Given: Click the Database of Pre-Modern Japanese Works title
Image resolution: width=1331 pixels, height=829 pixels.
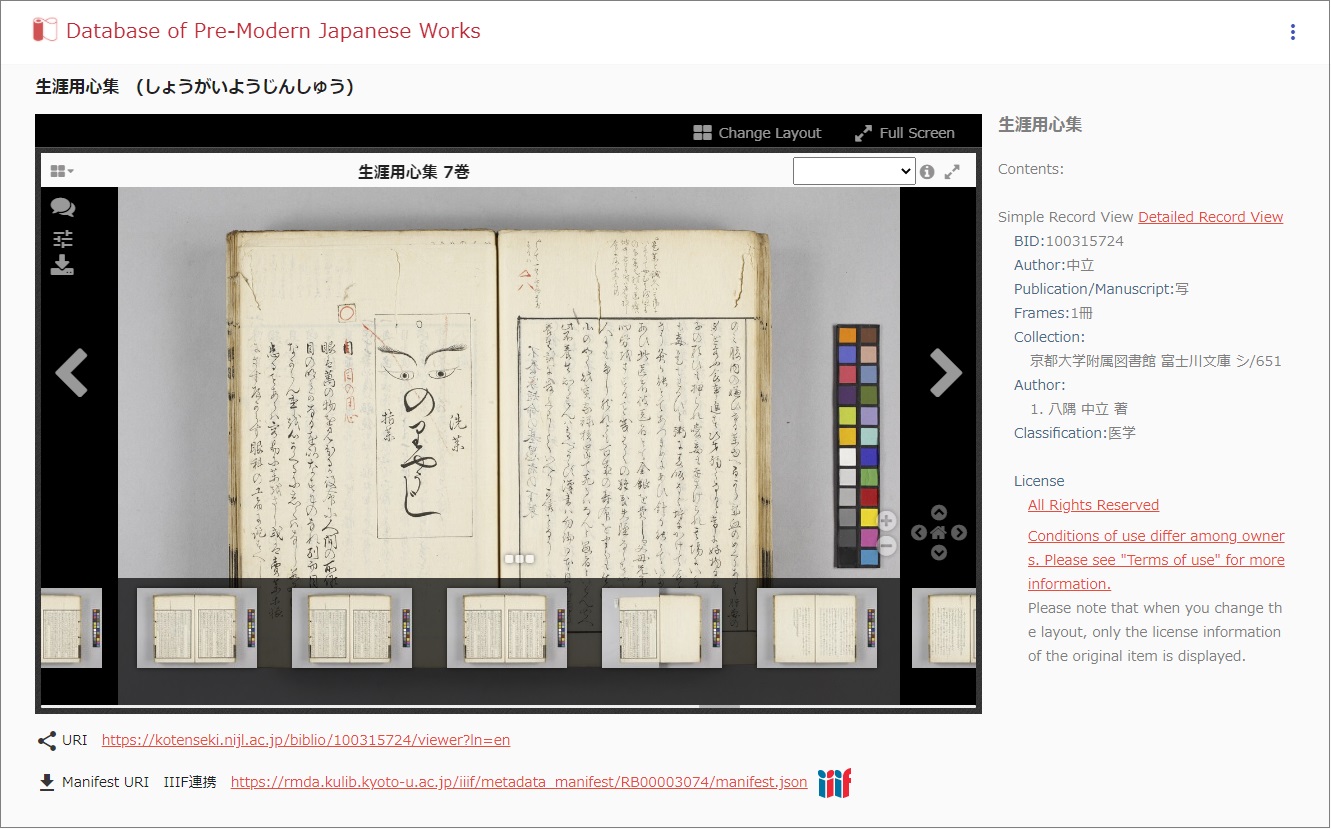Looking at the screenshot, I should point(273,31).
